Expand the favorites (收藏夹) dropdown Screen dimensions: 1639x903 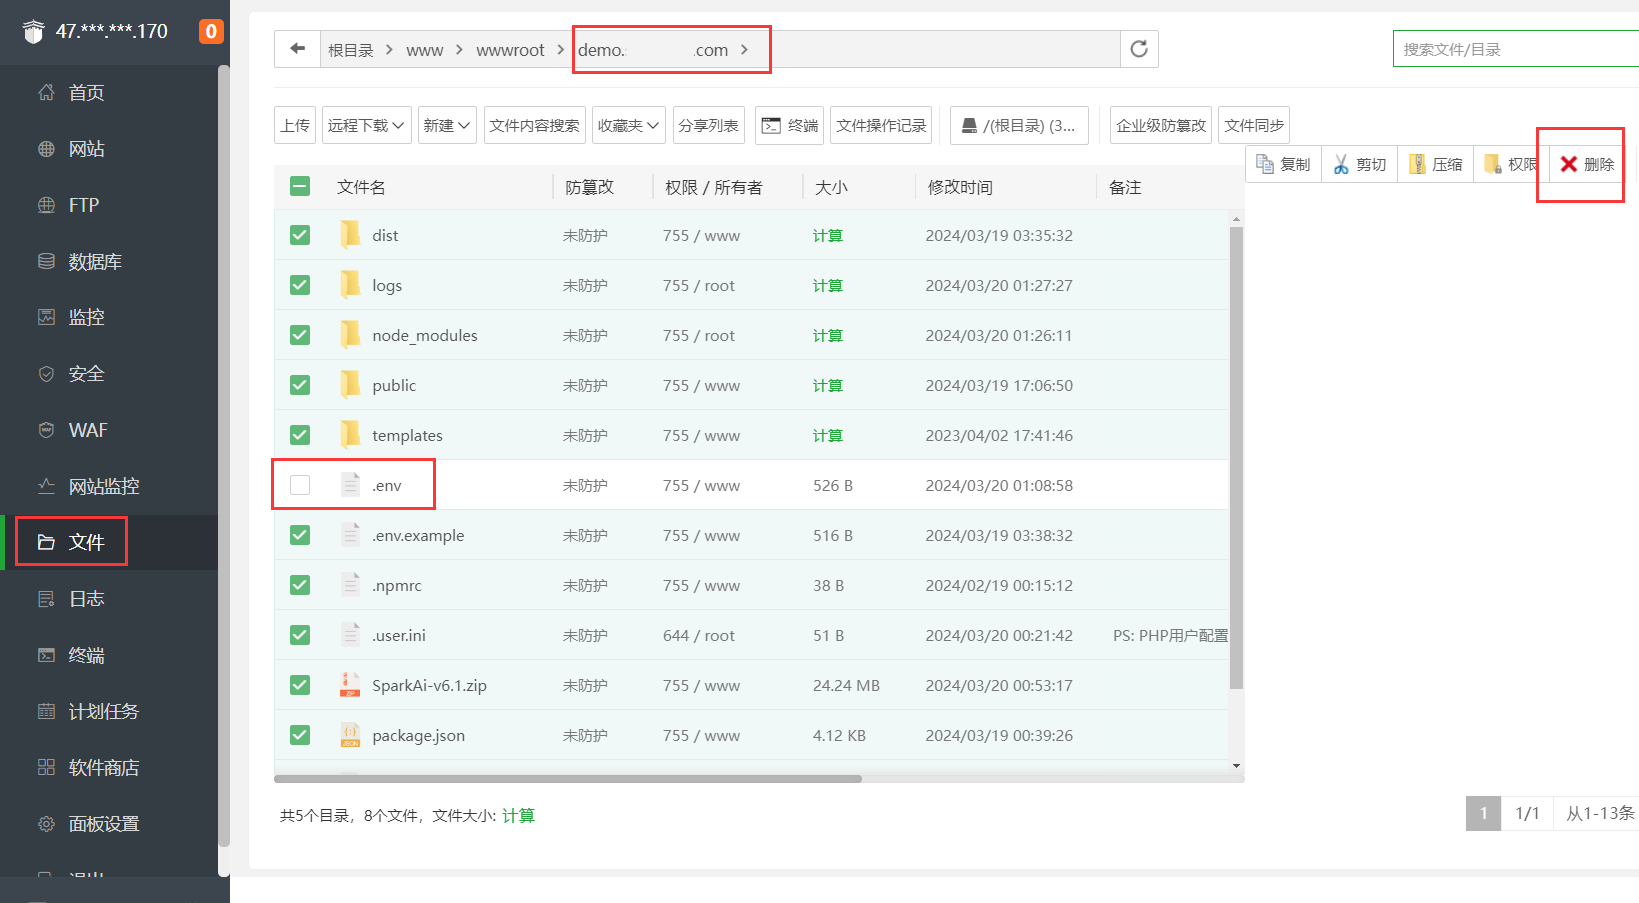[x=628, y=125]
